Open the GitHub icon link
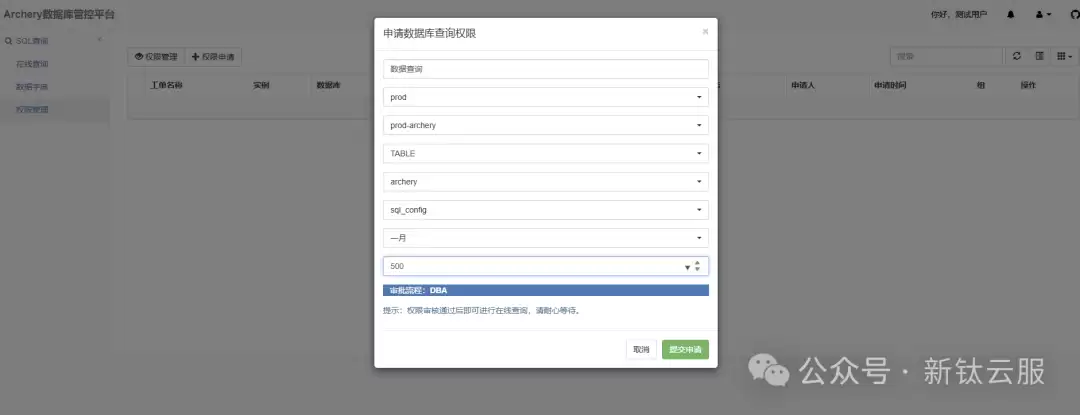1080x415 pixels. pos(1075,14)
